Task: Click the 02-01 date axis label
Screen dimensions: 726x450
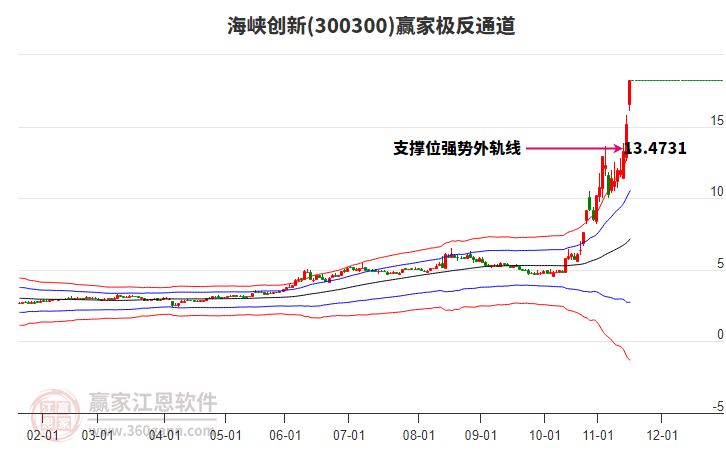Action: (43, 436)
